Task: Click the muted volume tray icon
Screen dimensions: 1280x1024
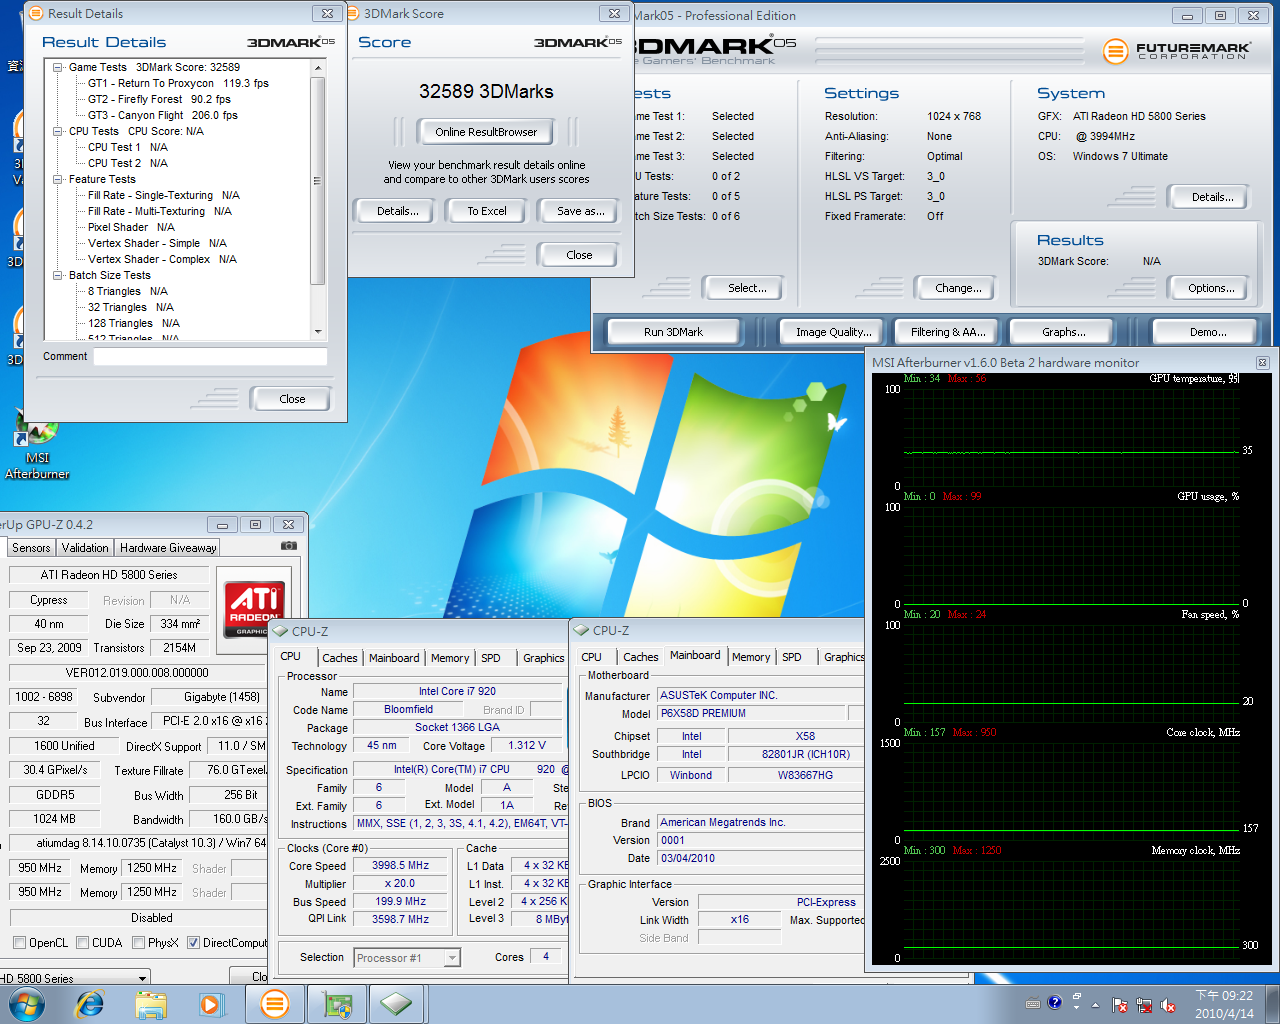Action: pos(1167,1005)
